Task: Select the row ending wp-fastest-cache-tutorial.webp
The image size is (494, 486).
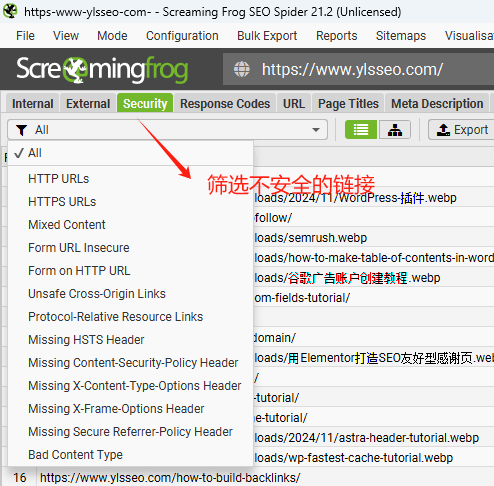Action: (373, 458)
